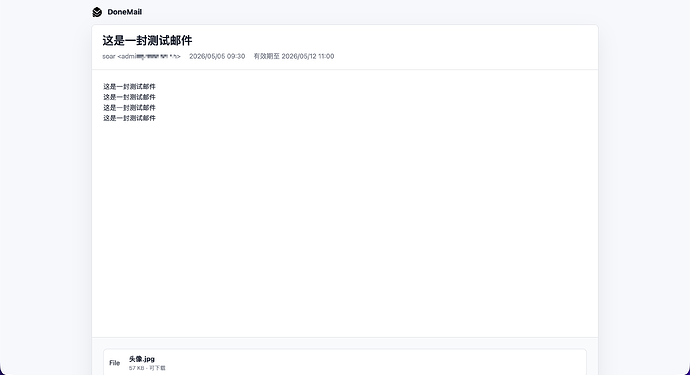Click the attachment size text 57 KB · 可下载
Viewport: 690px width, 375px height.
pyautogui.click(x=147, y=368)
